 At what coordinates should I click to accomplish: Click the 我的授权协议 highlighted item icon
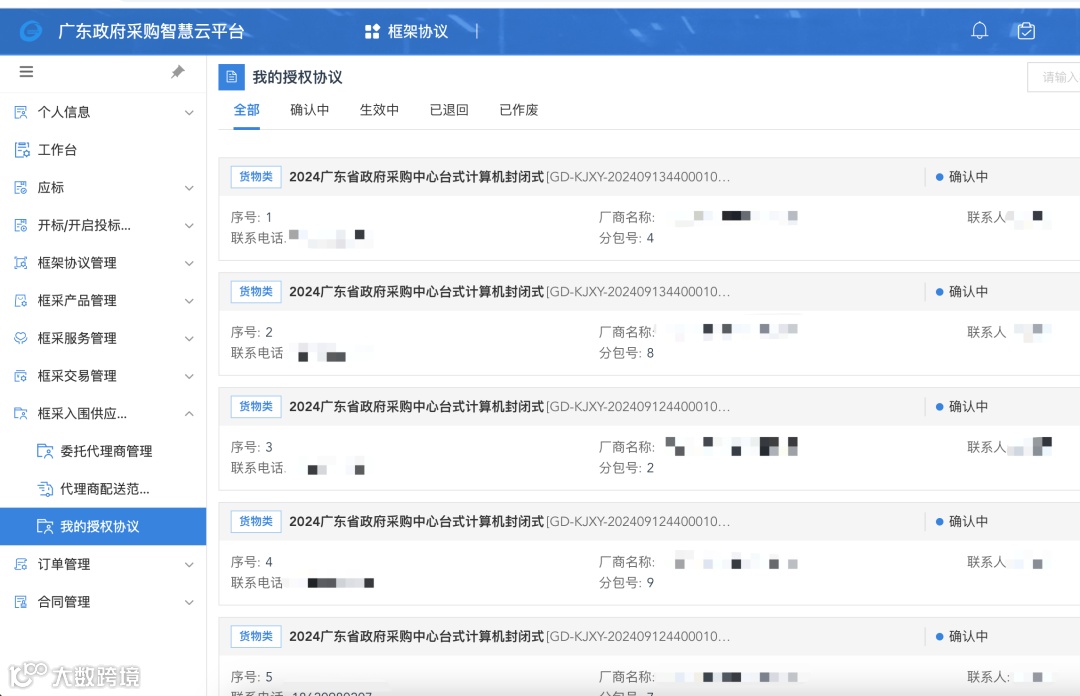(x=45, y=526)
